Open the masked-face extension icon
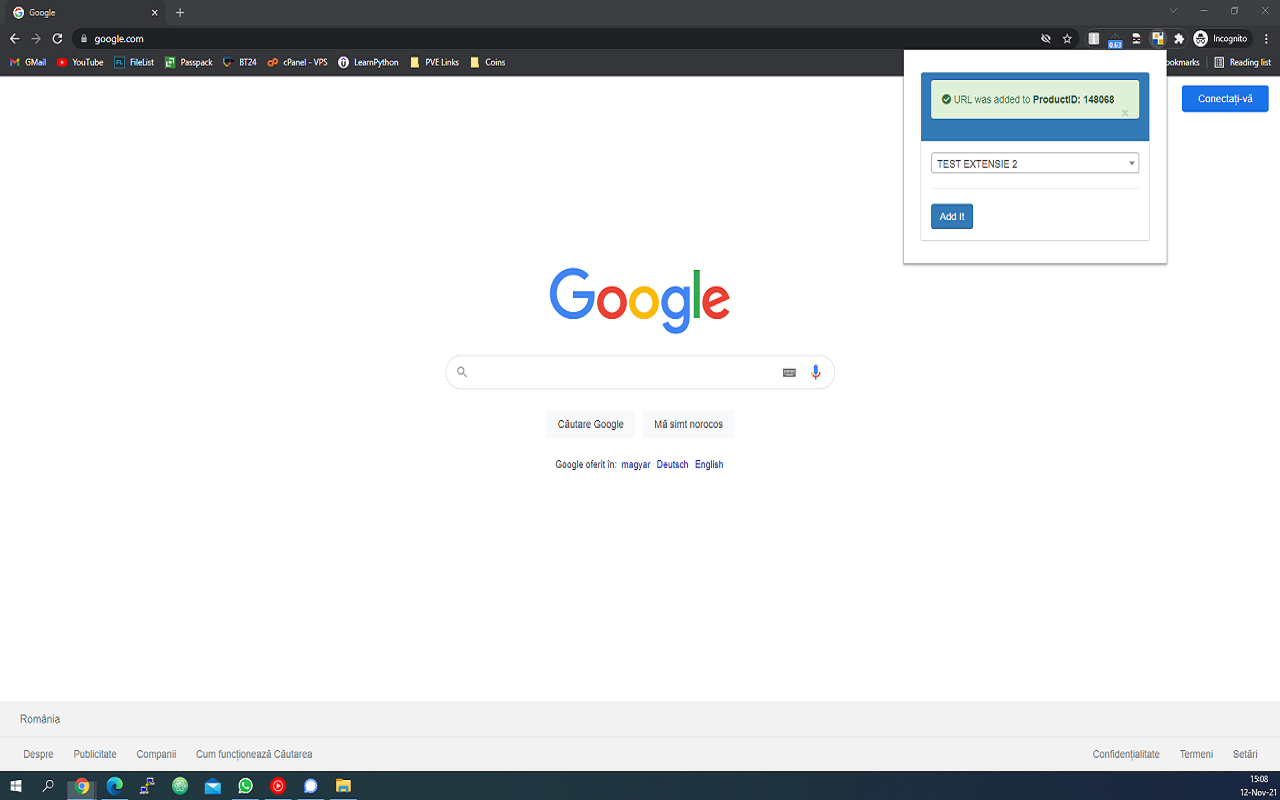This screenshot has height=800, width=1280. coord(1137,38)
